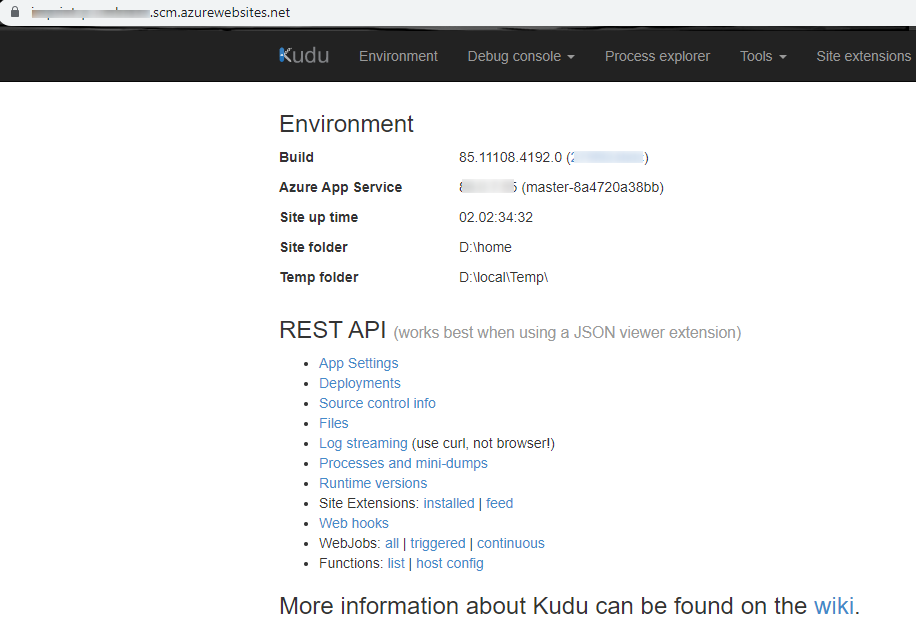Open Process explorer page

657,56
